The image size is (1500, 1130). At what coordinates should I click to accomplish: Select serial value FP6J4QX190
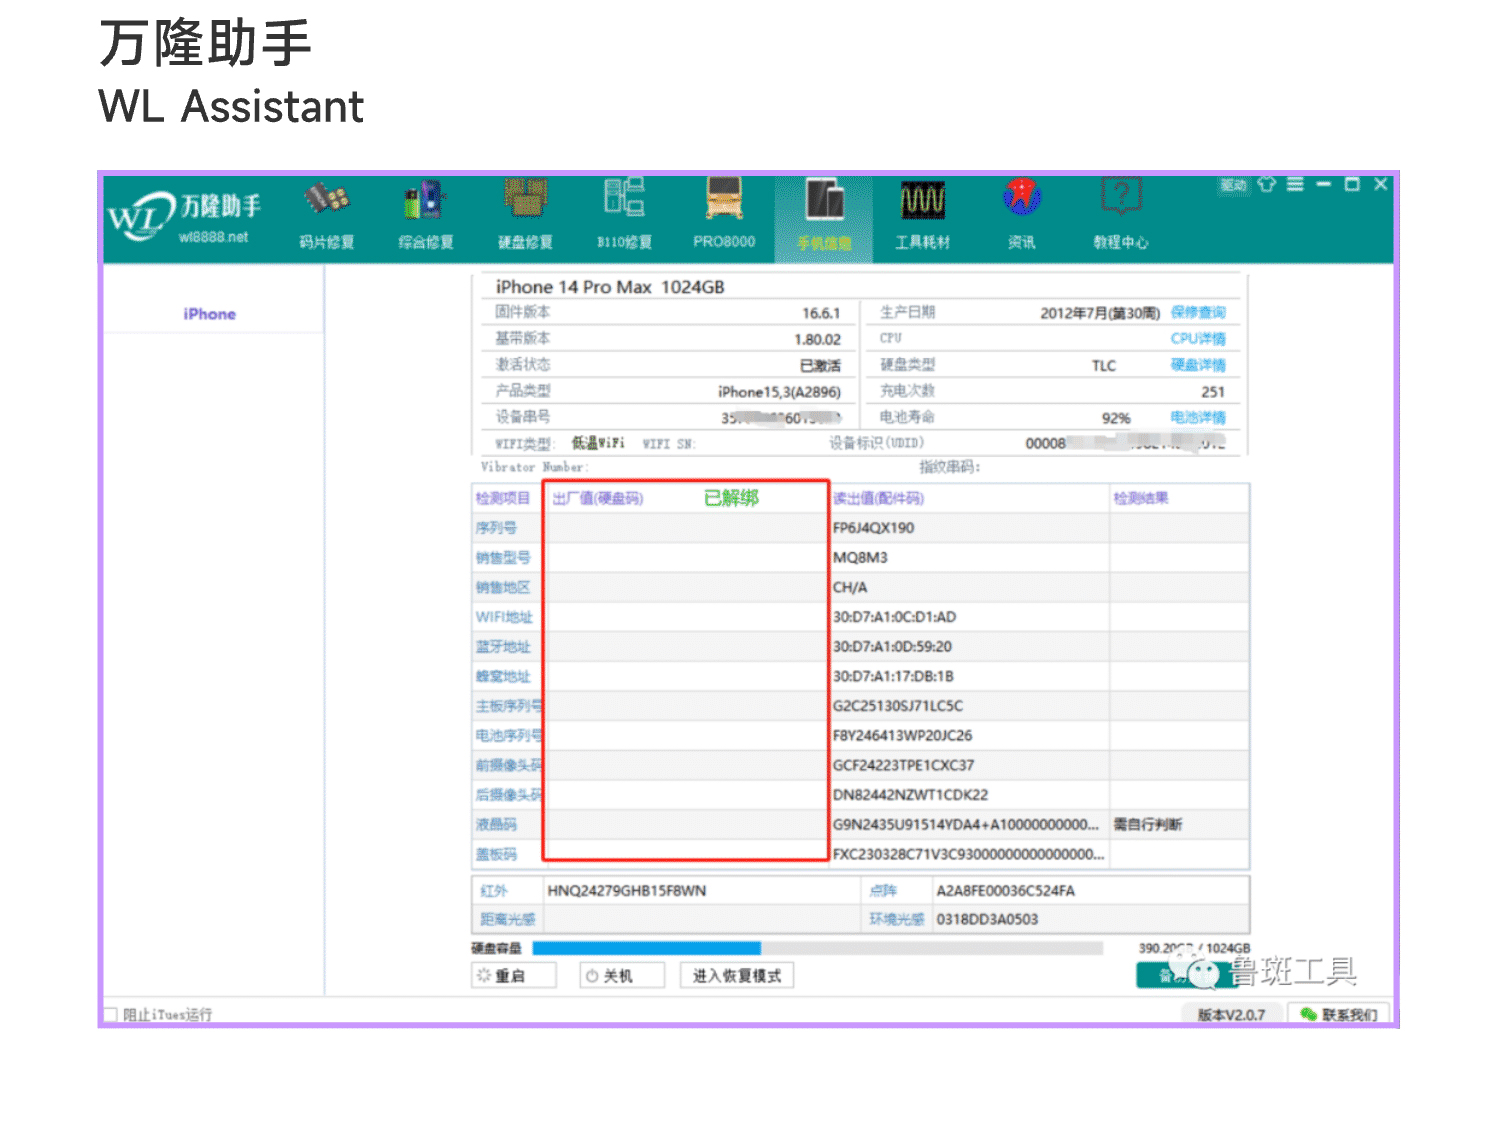pyautogui.click(x=874, y=528)
